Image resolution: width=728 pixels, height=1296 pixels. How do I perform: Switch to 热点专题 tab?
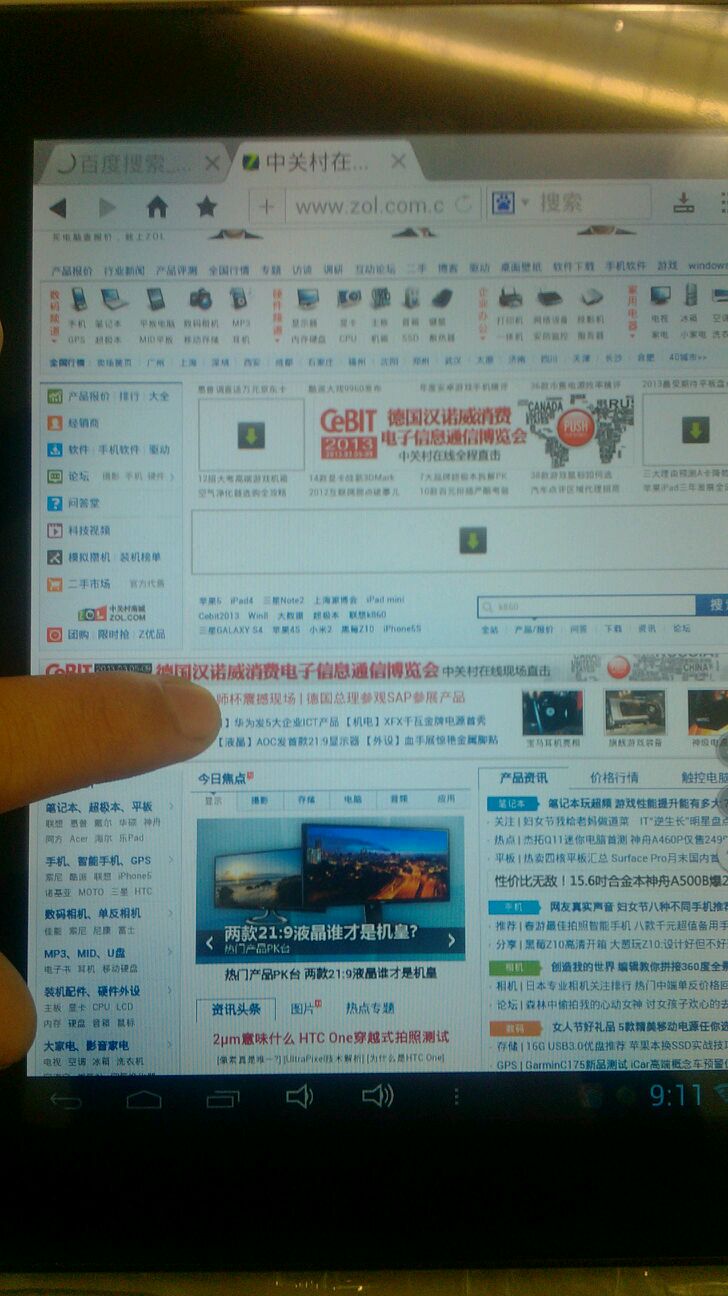point(370,1008)
